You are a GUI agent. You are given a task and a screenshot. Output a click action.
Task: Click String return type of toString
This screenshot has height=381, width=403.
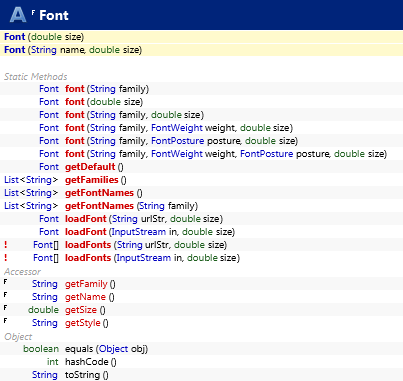tap(45, 375)
